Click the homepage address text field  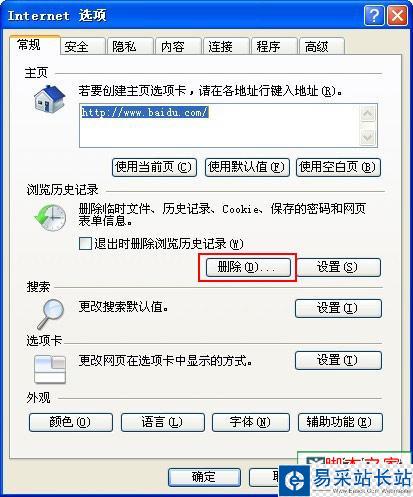pos(219,125)
